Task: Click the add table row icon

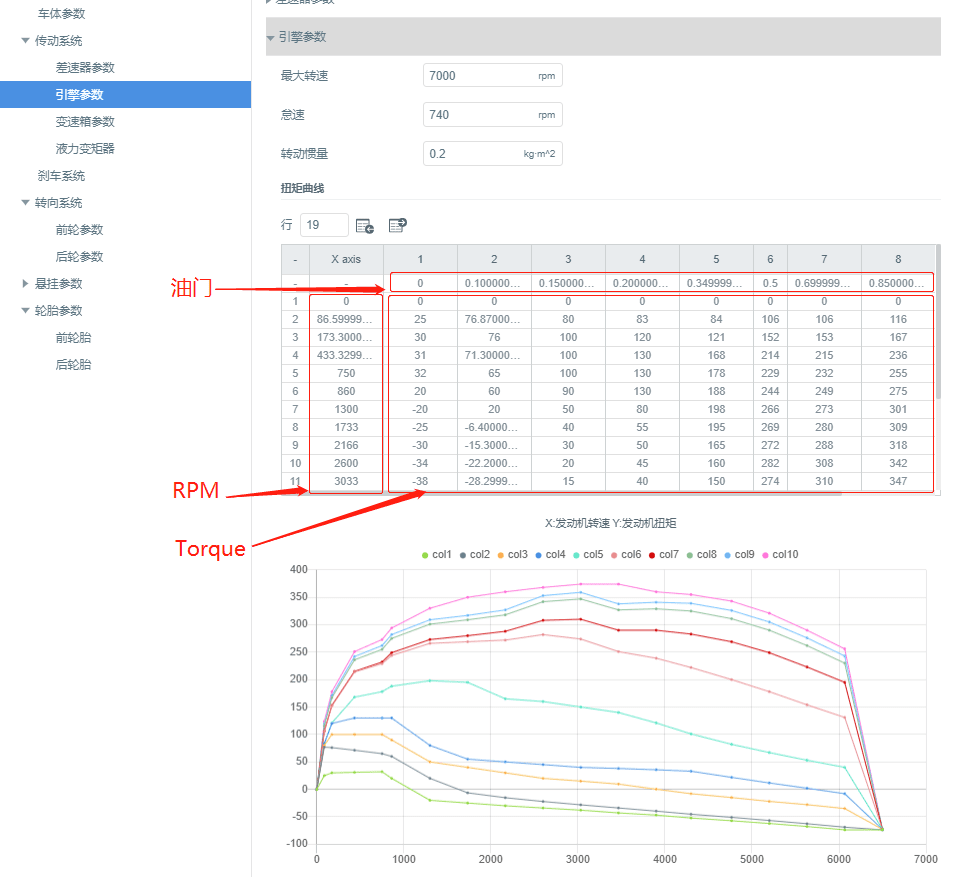Action: pyautogui.click(x=365, y=226)
